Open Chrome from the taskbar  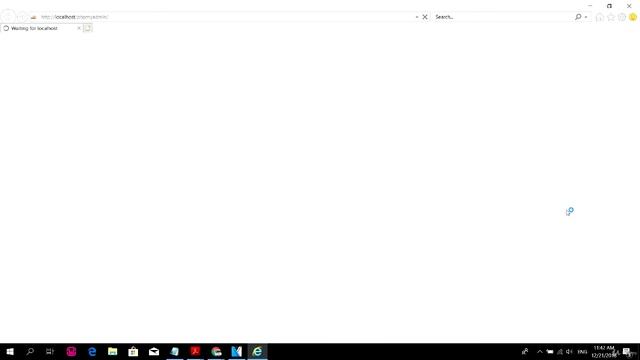pyautogui.click(x=216, y=351)
